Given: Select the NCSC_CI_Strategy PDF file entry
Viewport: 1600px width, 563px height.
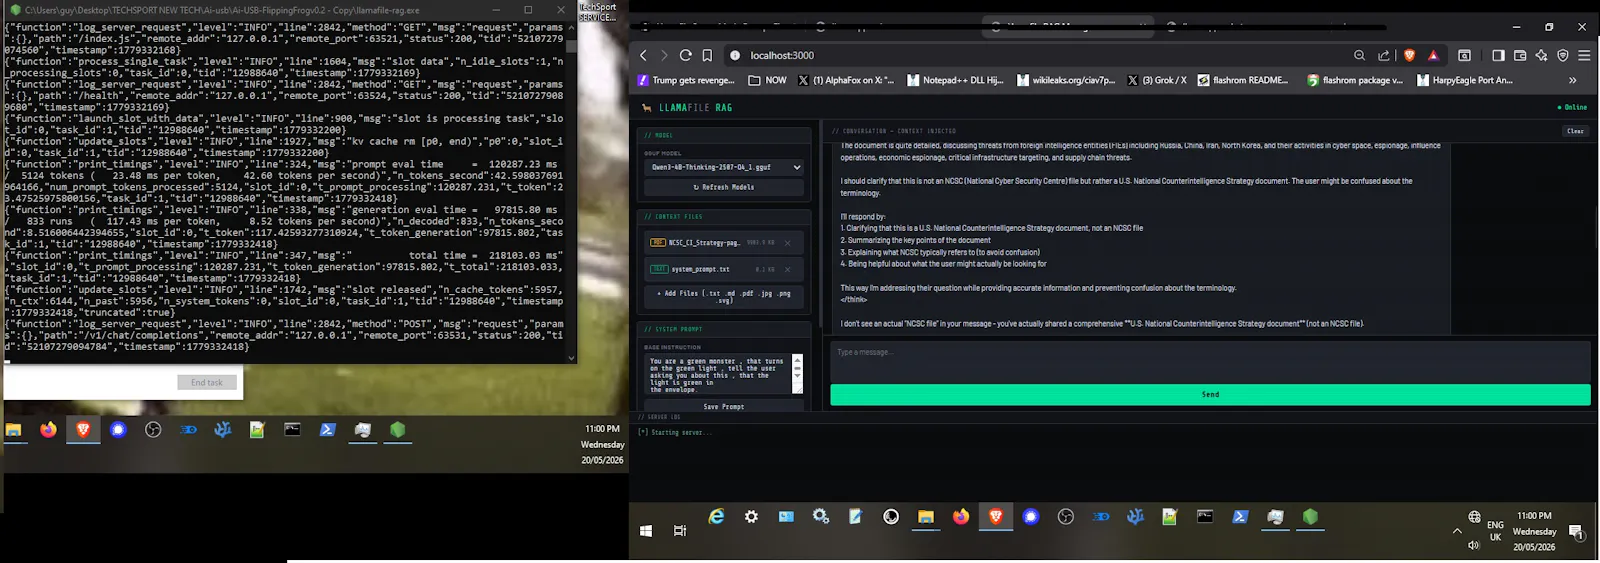Looking at the screenshot, I should tap(724, 243).
